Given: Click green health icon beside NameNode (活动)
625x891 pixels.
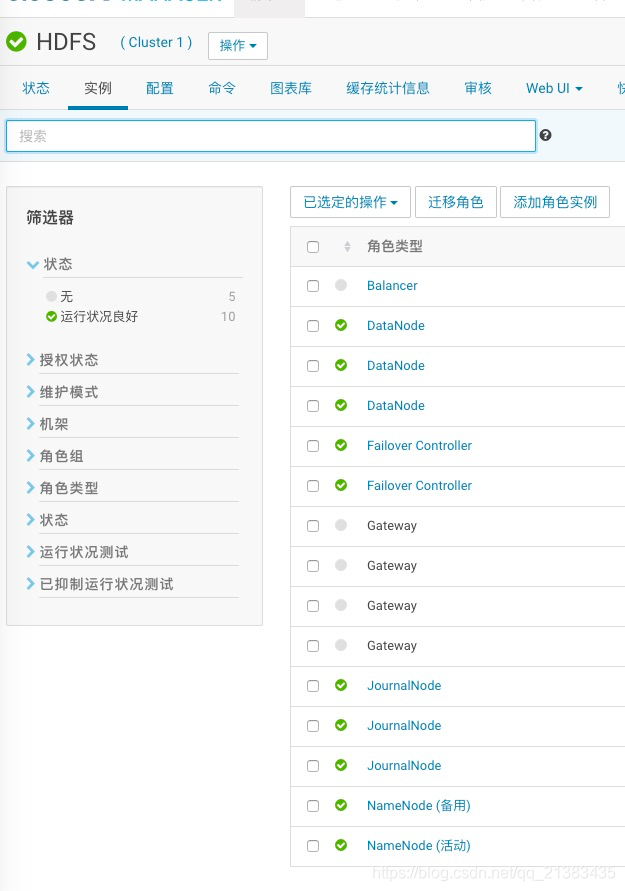Looking at the screenshot, I should click(x=341, y=845).
